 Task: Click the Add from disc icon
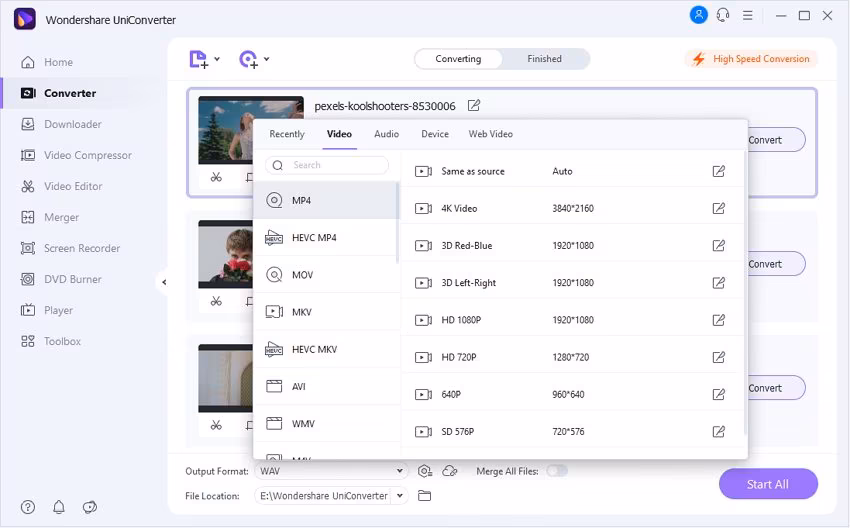click(x=248, y=59)
